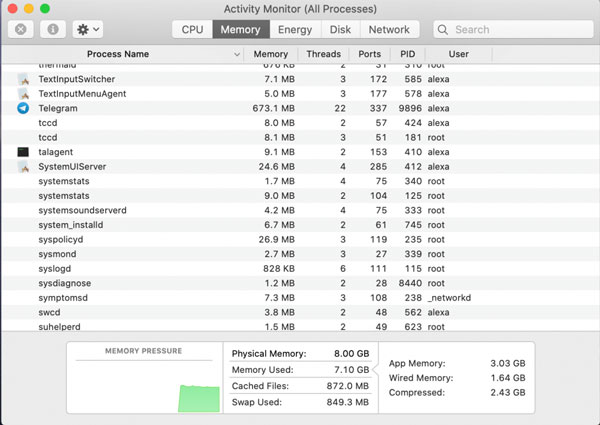
Task: Select the system_installd row
Action: click(300, 225)
